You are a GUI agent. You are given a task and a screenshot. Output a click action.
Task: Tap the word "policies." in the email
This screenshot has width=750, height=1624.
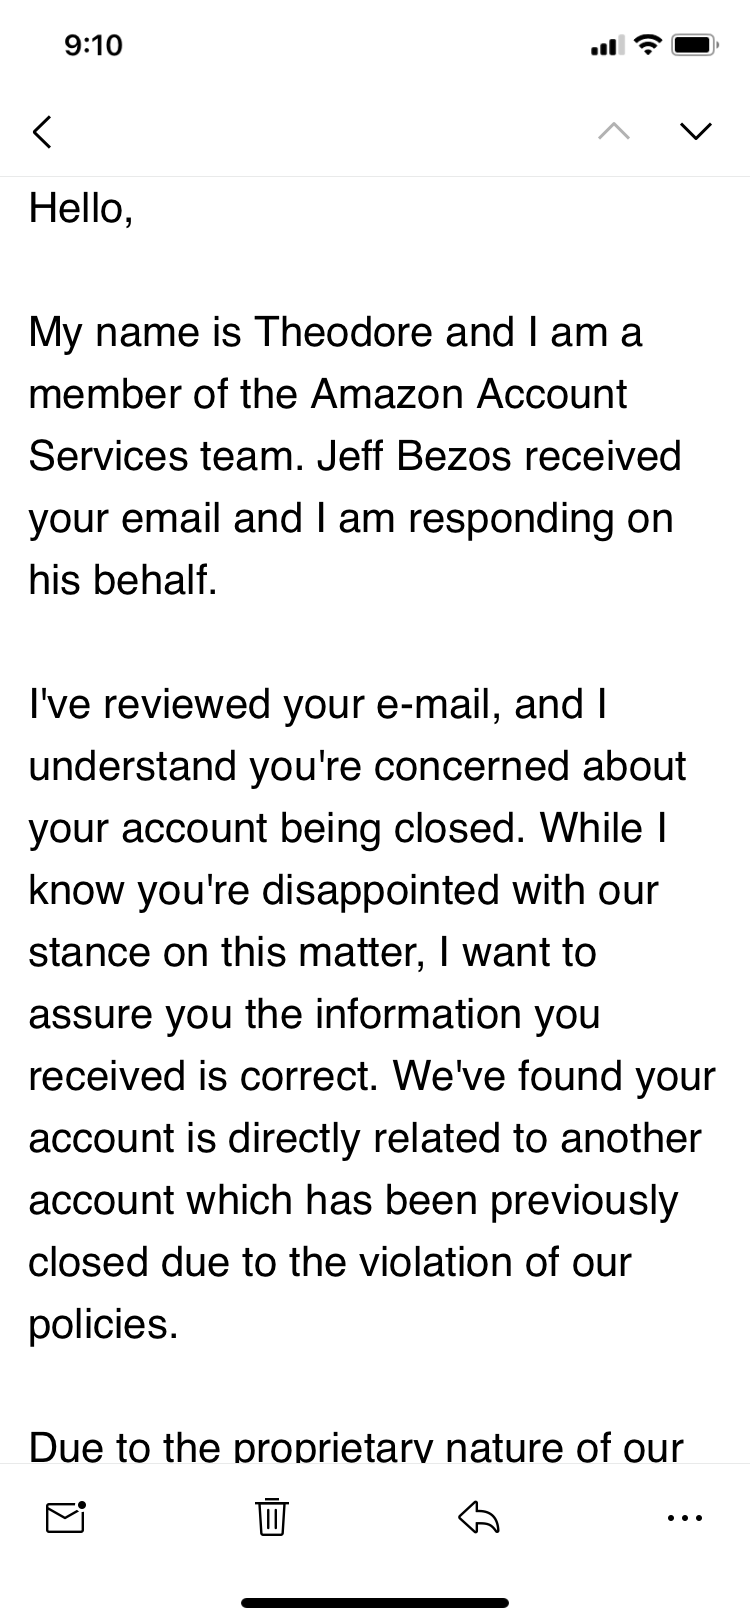tap(103, 1324)
